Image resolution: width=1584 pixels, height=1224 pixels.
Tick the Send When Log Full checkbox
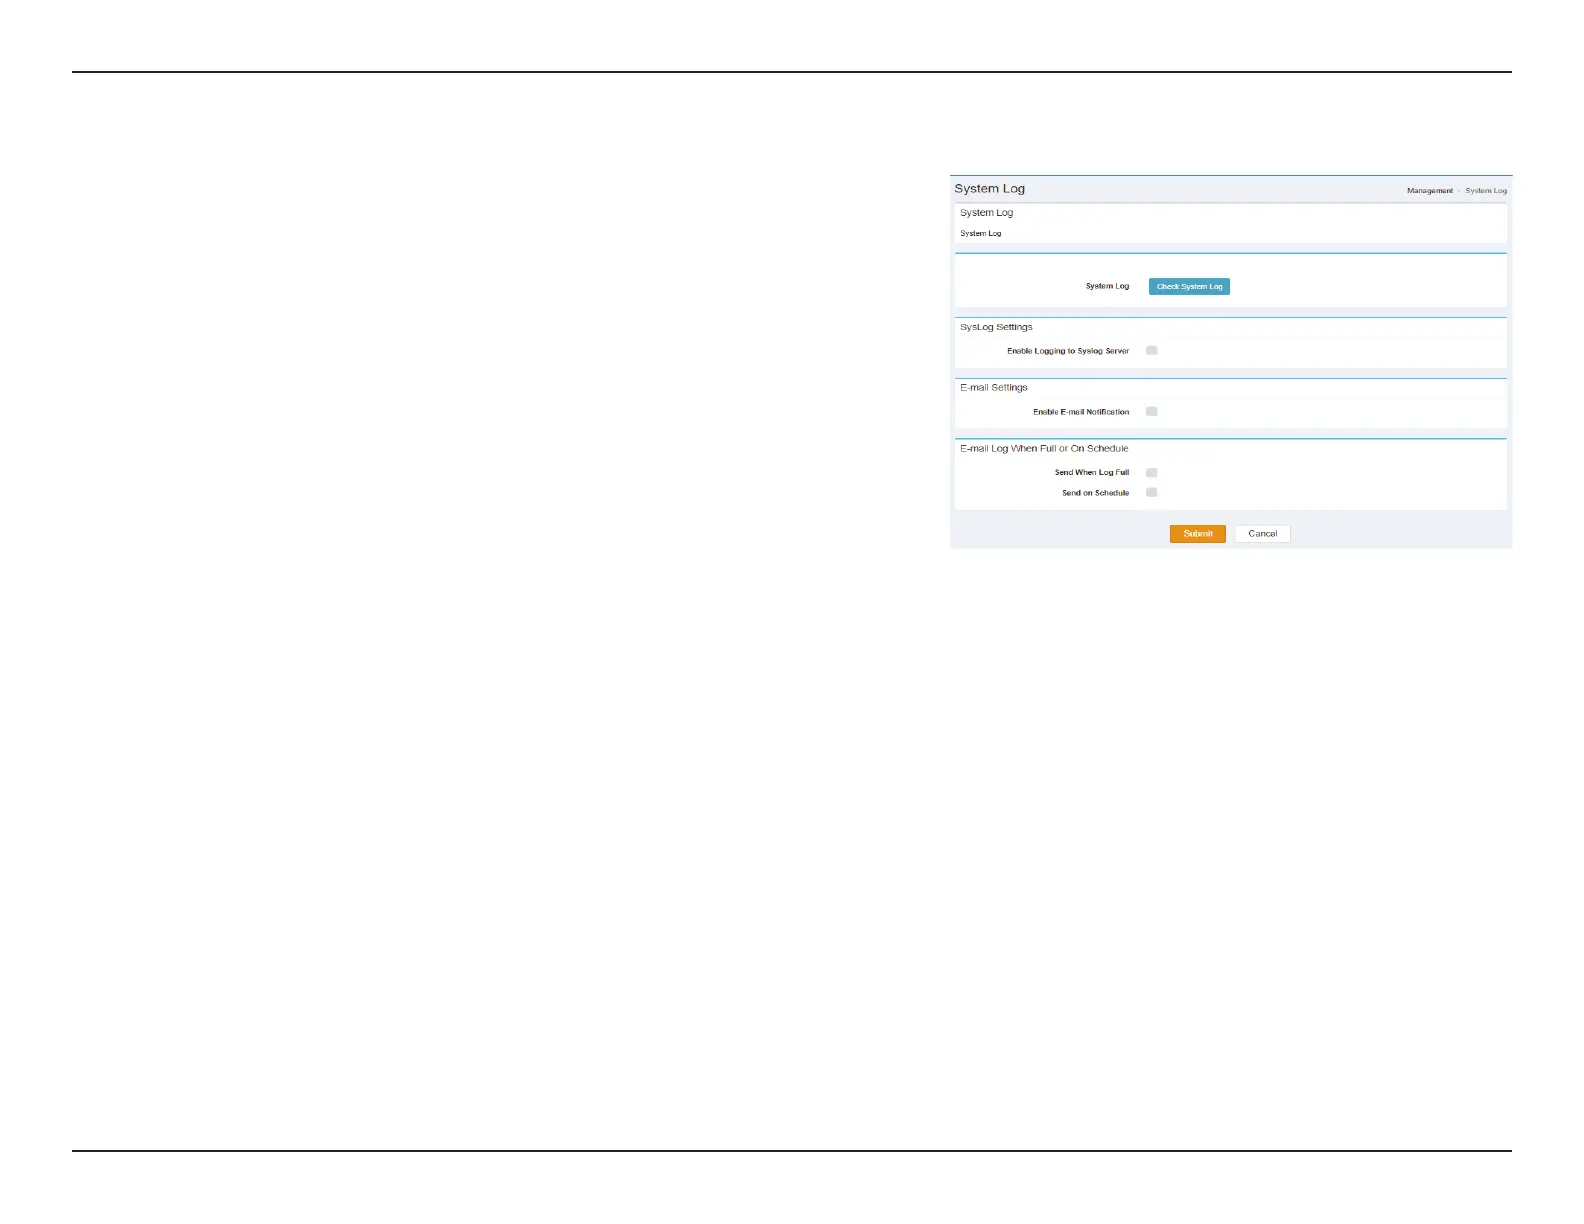pyautogui.click(x=1152, y=473)
